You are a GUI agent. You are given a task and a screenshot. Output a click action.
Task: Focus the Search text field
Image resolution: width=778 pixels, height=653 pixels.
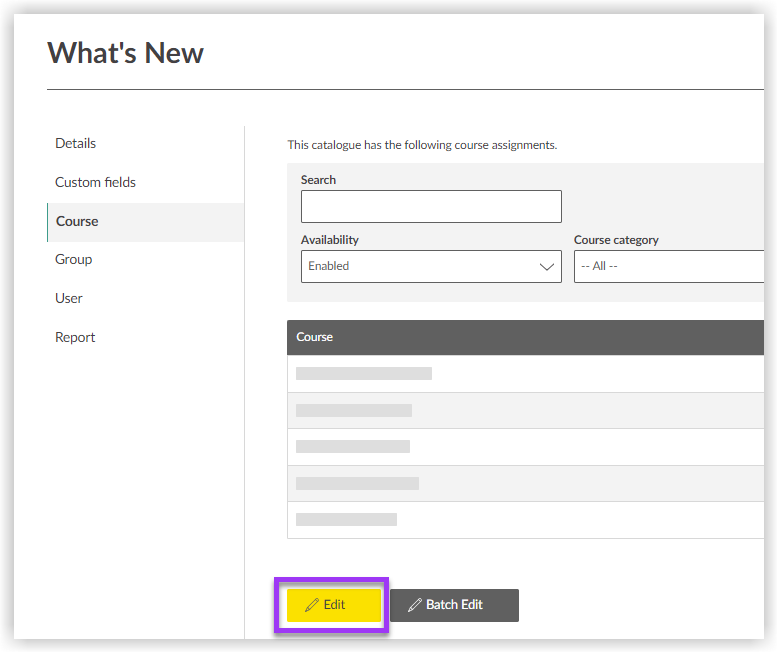431,207
